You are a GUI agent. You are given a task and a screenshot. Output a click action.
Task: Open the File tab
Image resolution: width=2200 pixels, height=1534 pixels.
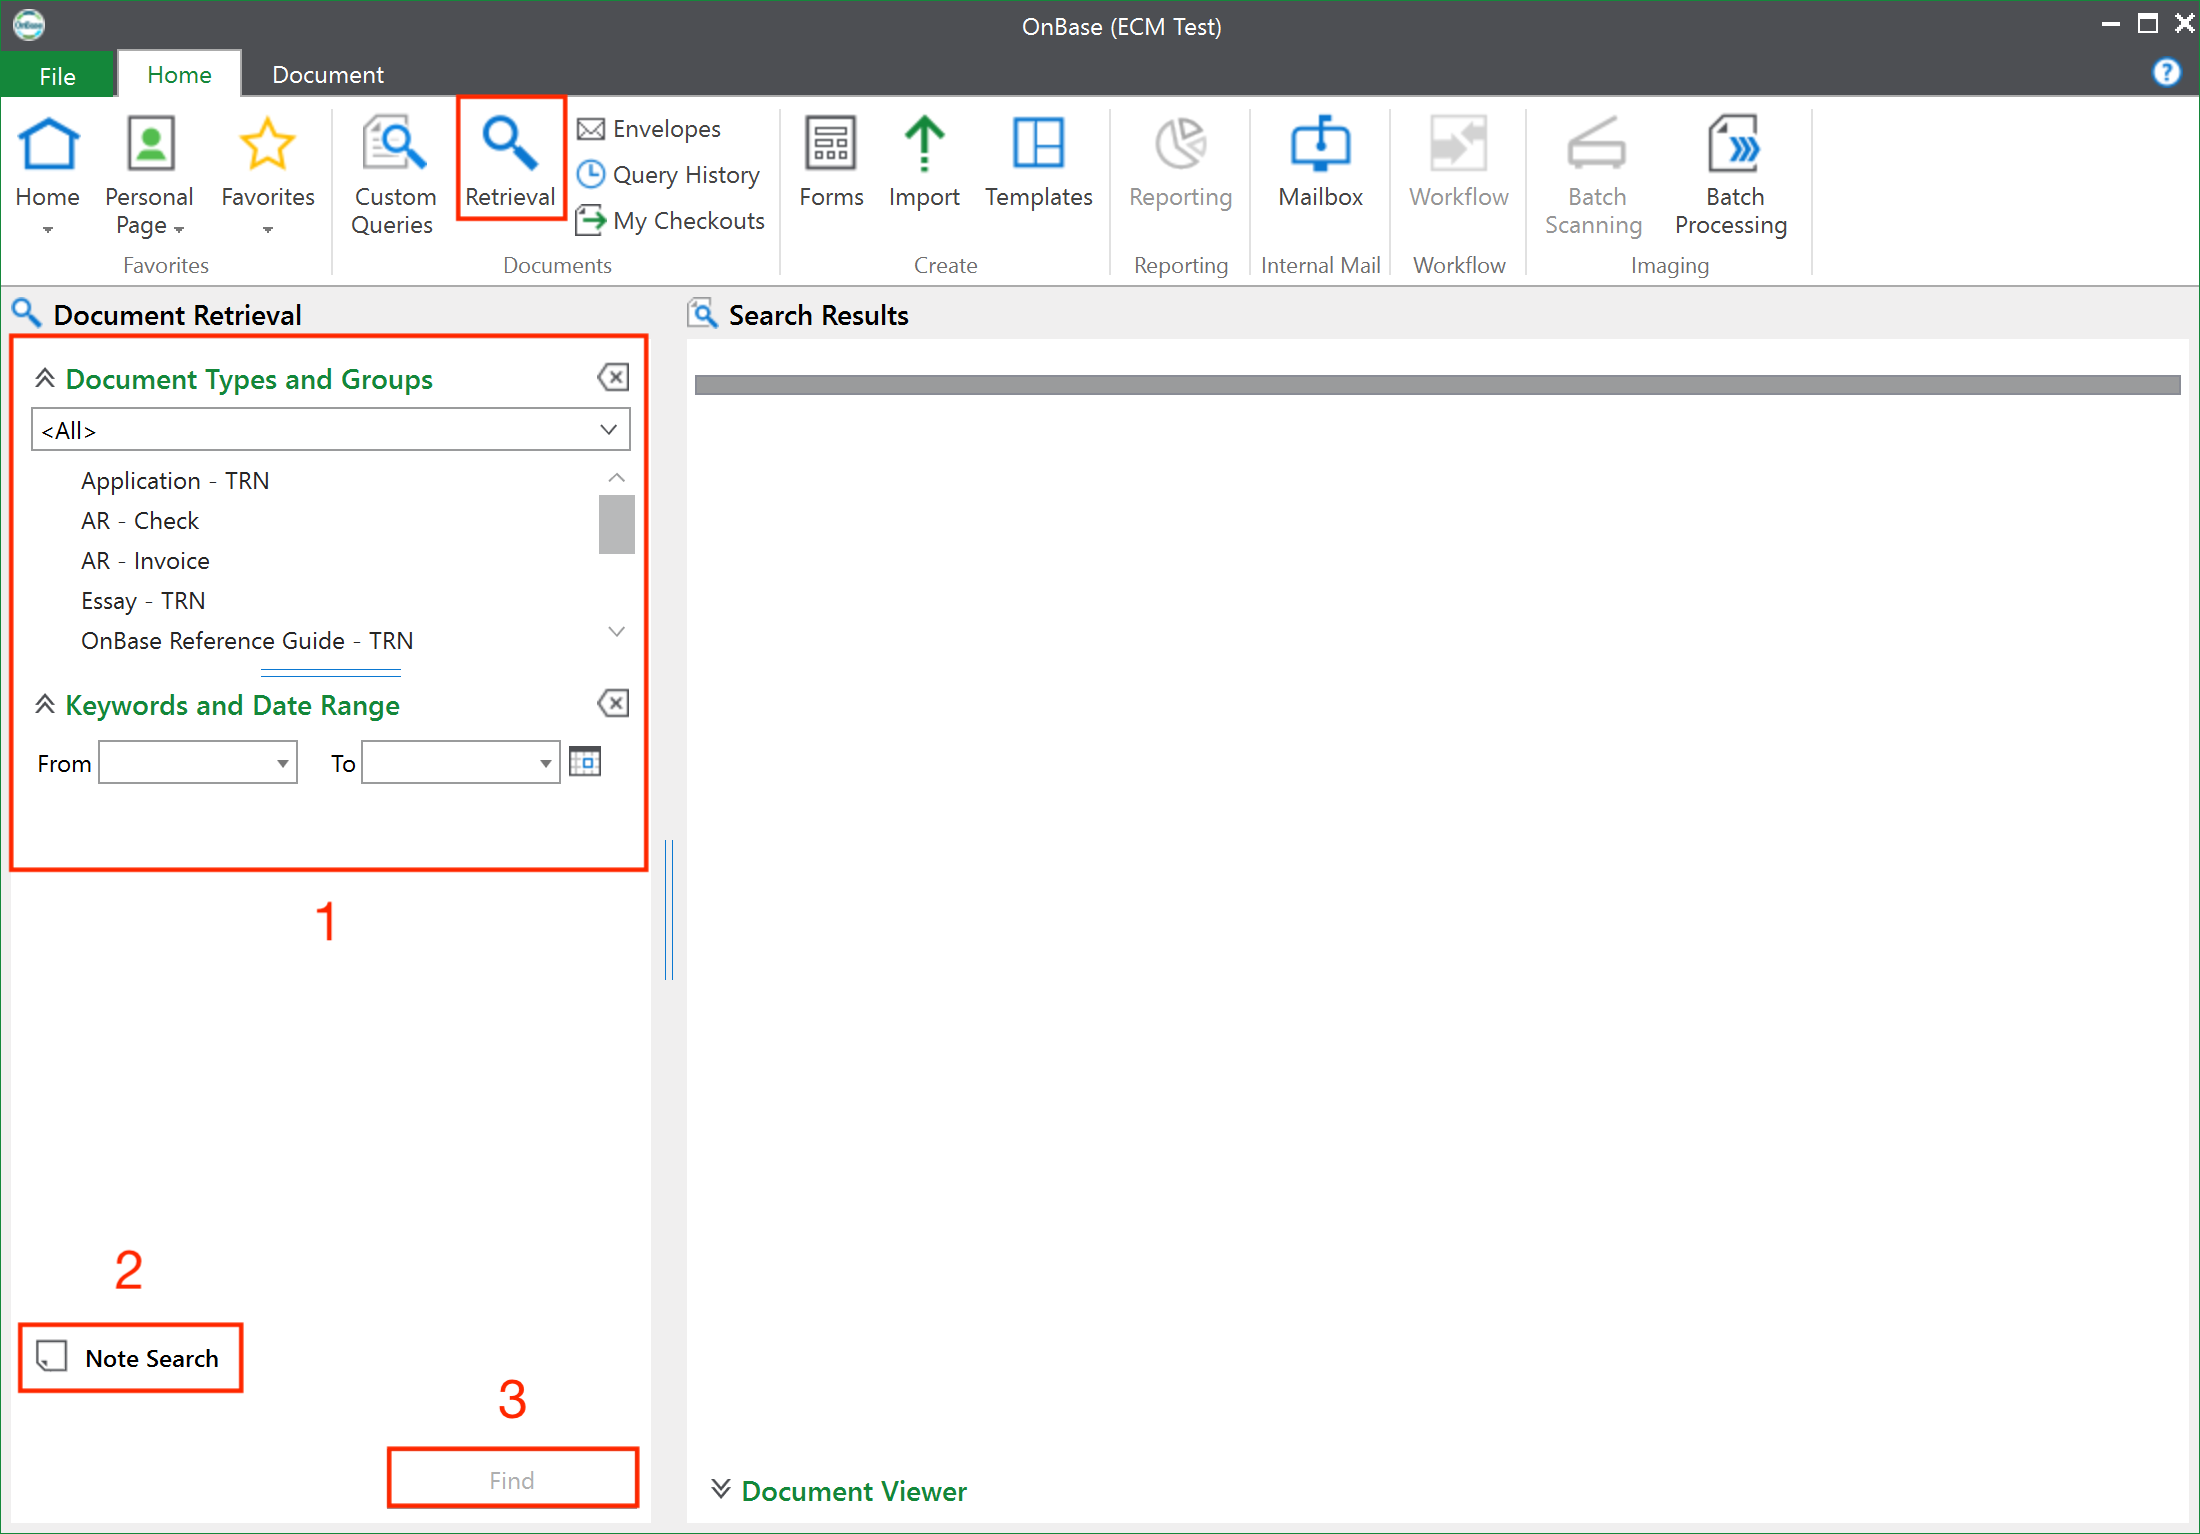[x=58, y=75]
